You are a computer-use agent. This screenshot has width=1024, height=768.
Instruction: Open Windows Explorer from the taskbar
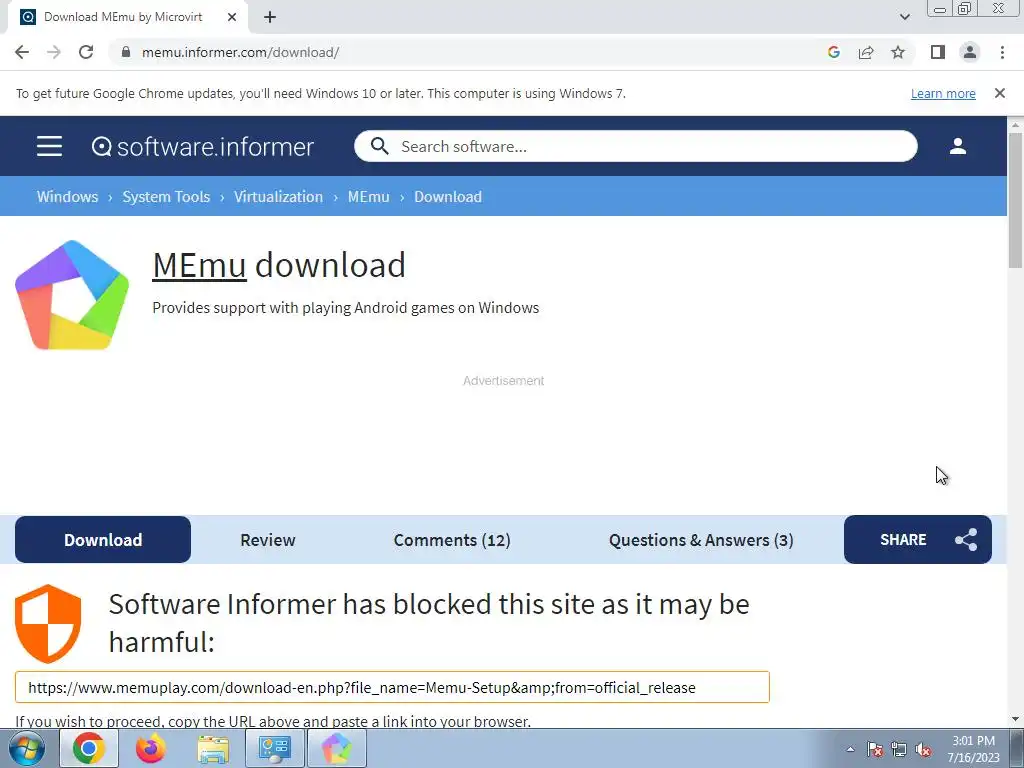coord(213,748)
